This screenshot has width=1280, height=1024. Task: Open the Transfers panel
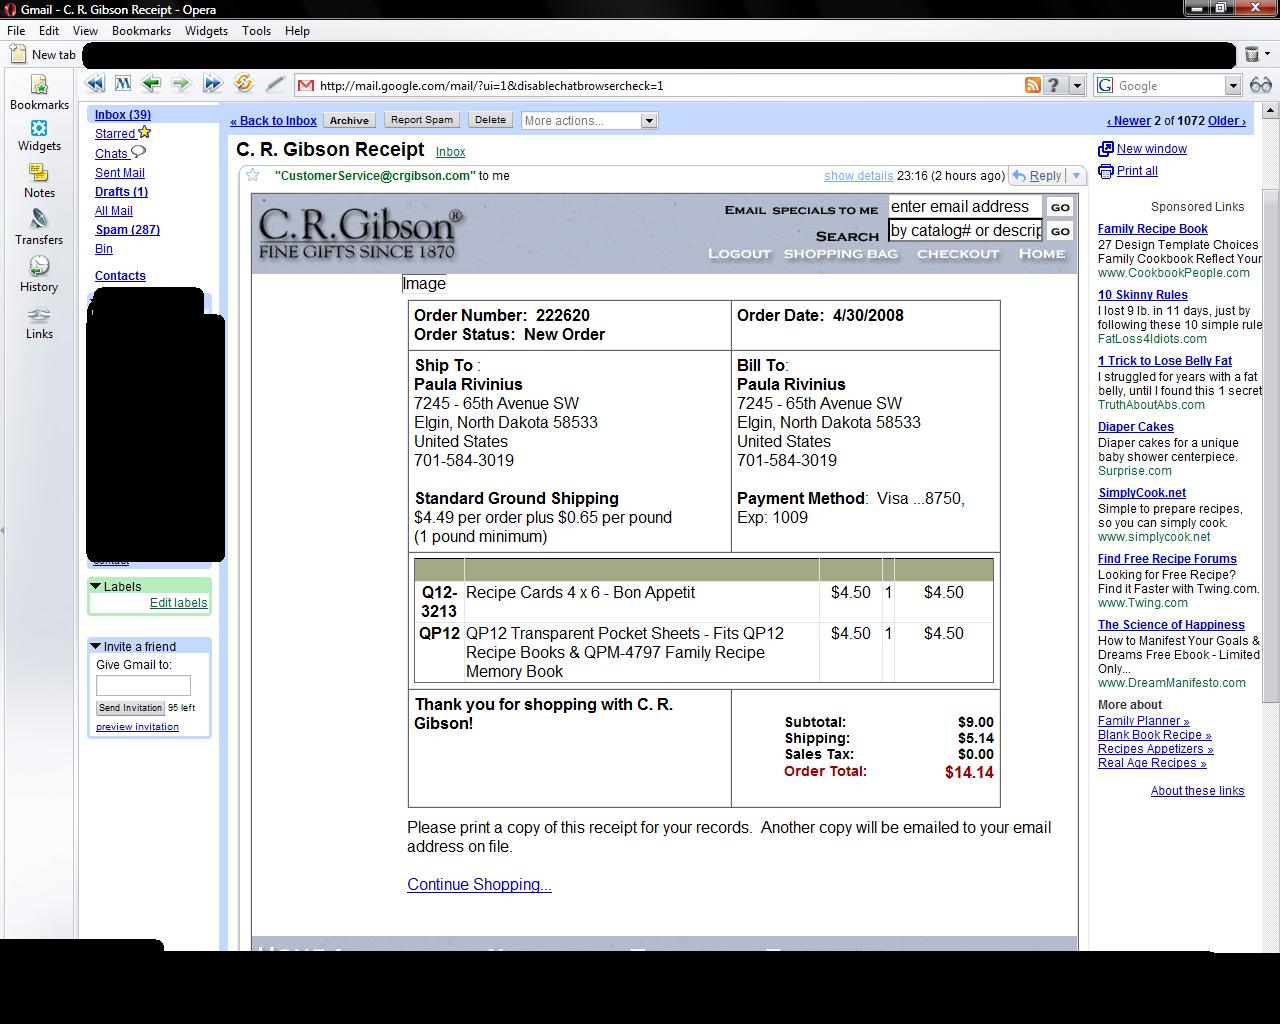point(39,228)
